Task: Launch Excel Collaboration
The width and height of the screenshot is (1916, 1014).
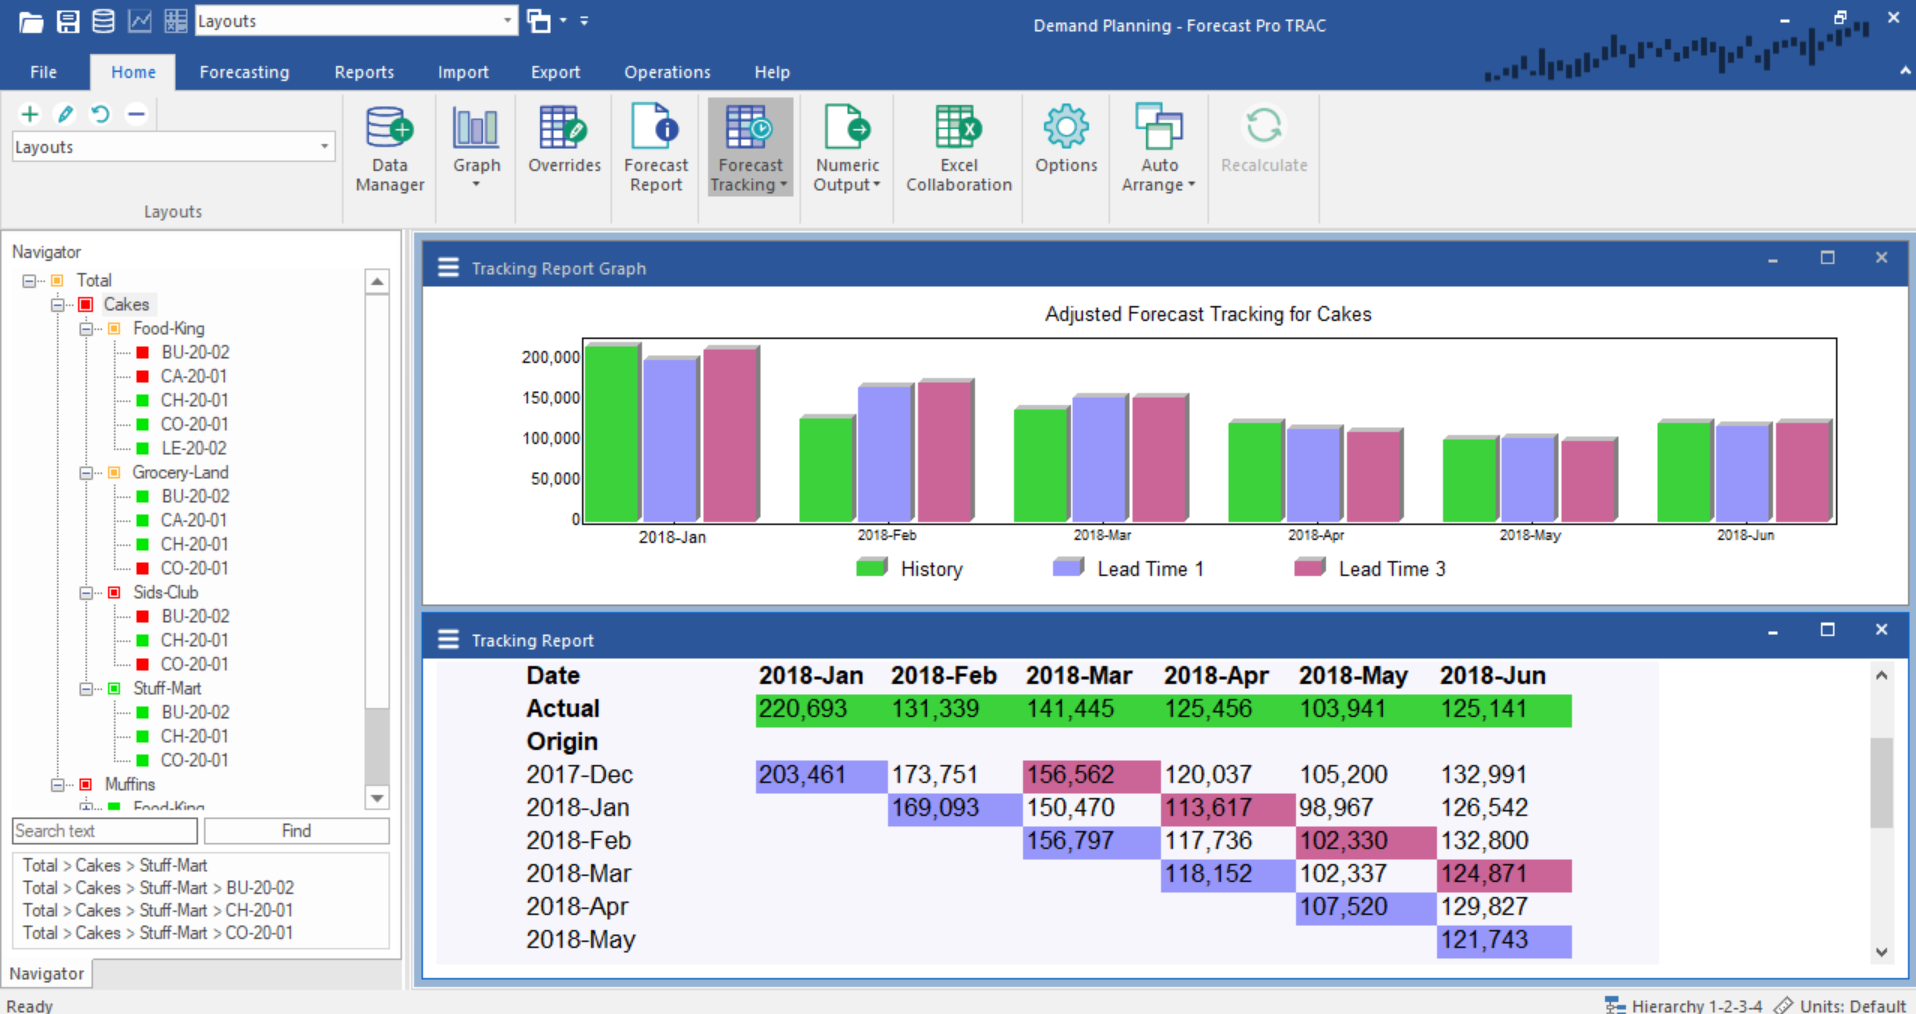Action: pyautogui.click(x=957, y=146)
